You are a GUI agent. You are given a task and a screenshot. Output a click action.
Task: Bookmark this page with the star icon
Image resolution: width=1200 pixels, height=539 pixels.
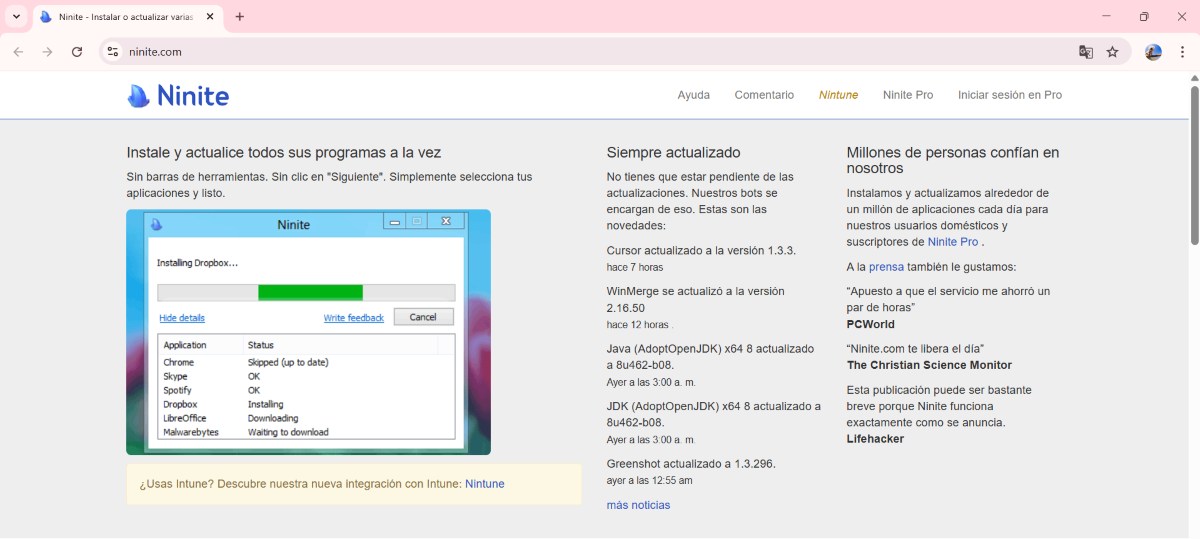[x=1112, y=52]
